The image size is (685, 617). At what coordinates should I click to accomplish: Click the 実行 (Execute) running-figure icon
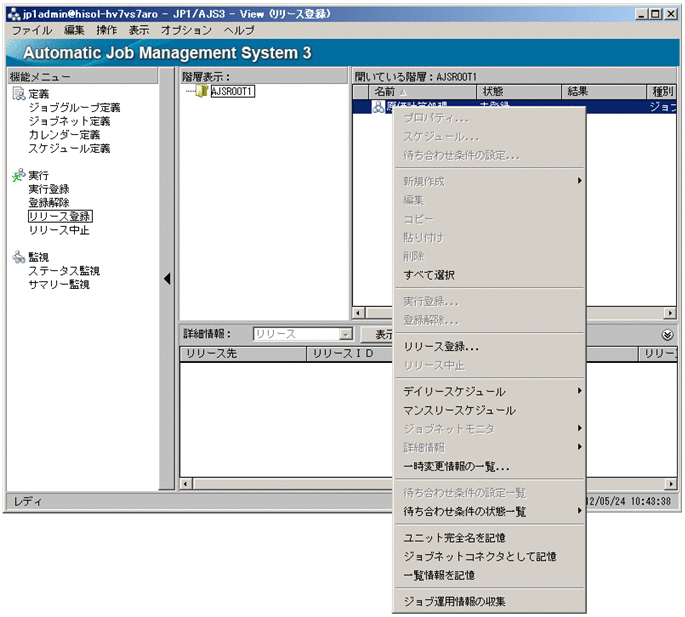pos(18,175)
